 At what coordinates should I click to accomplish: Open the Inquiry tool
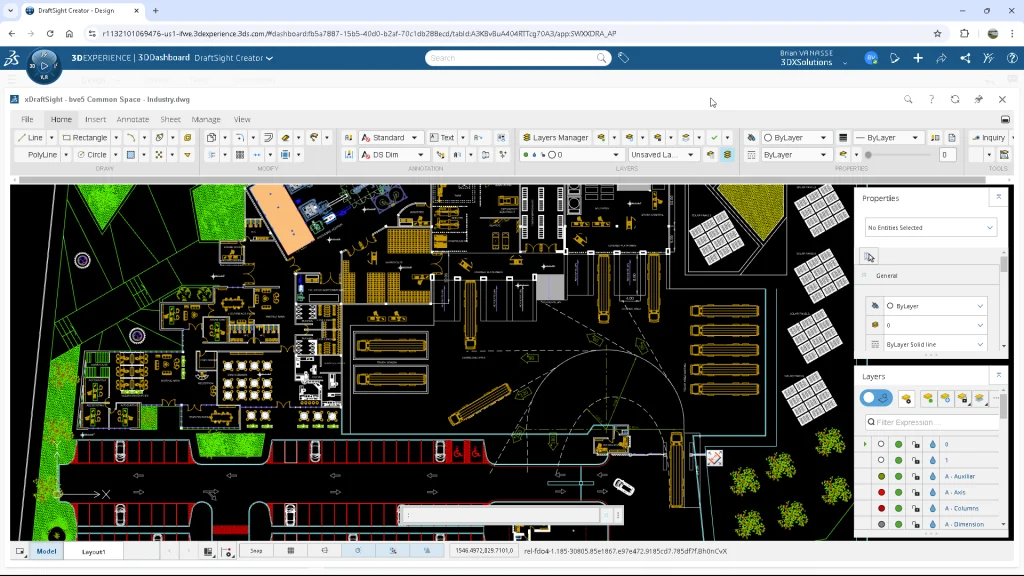tap(988, 137)
